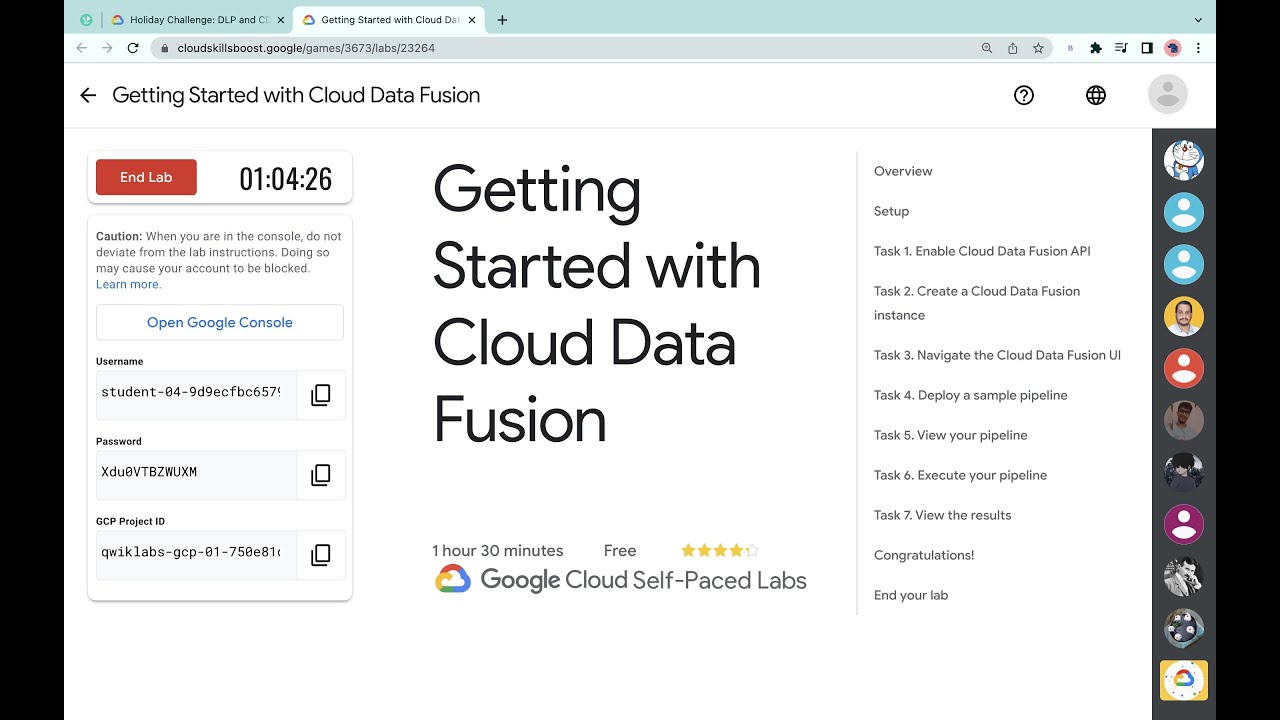Click the purple B extension icon
Viewport: 1280px width, 720px height.
coord(1070,48)
